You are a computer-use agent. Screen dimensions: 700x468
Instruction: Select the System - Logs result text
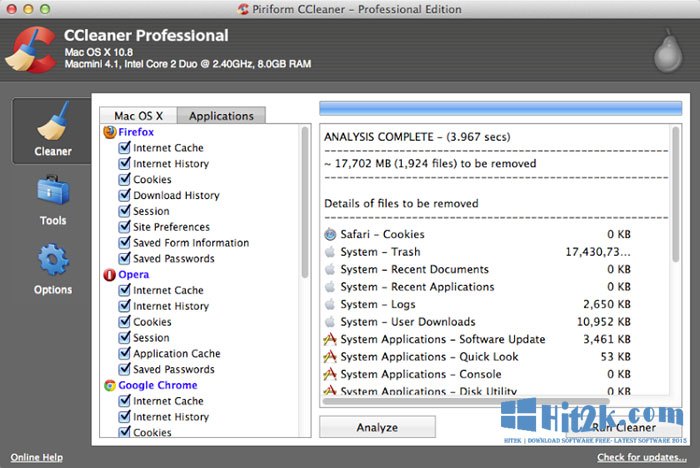[x=378, y=304]
